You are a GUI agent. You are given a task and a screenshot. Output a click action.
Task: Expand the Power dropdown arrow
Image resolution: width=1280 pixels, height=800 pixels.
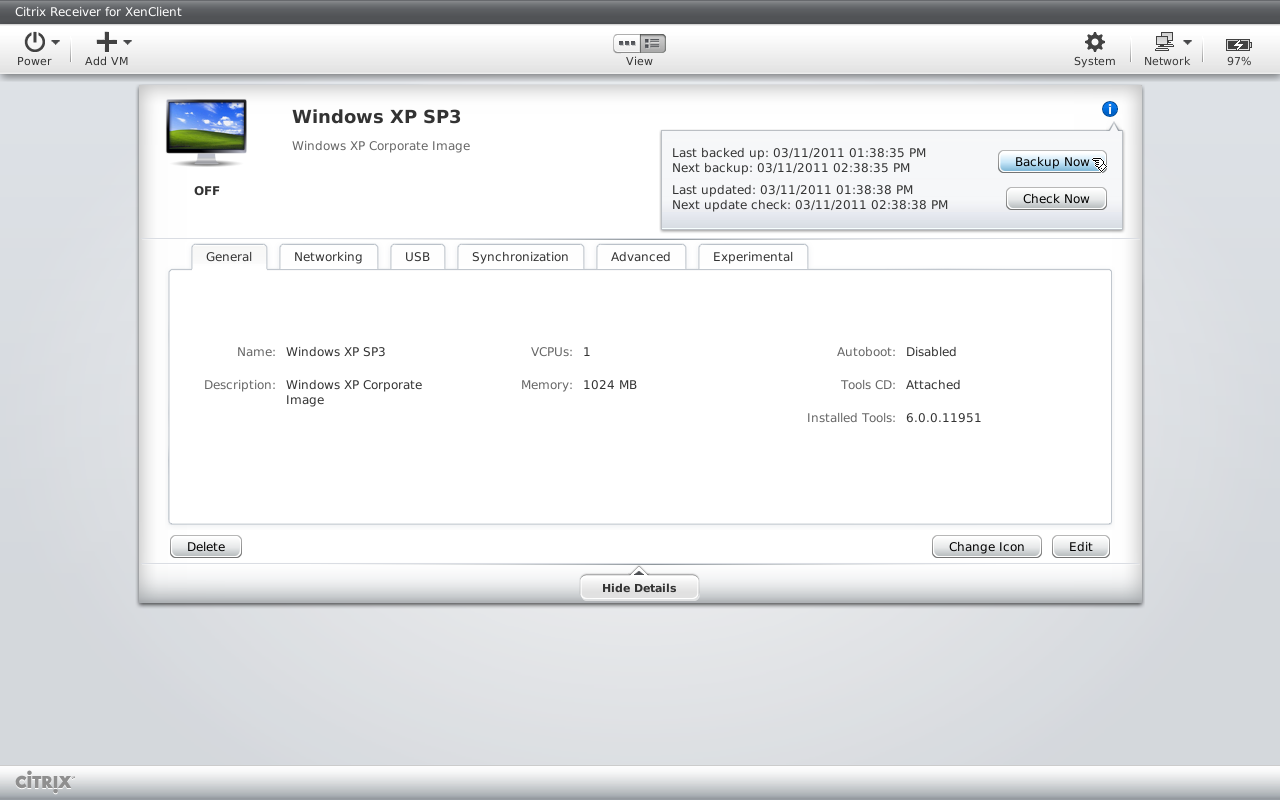coord(56,42)
